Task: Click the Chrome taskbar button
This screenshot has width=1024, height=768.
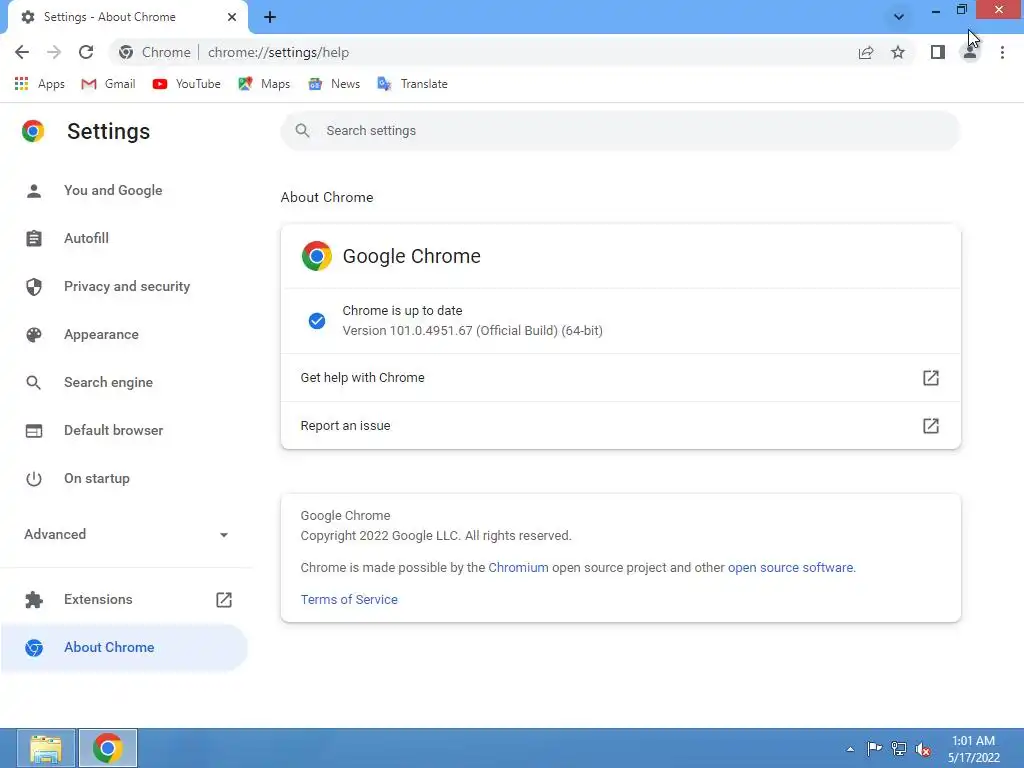Action: [108, 748]
